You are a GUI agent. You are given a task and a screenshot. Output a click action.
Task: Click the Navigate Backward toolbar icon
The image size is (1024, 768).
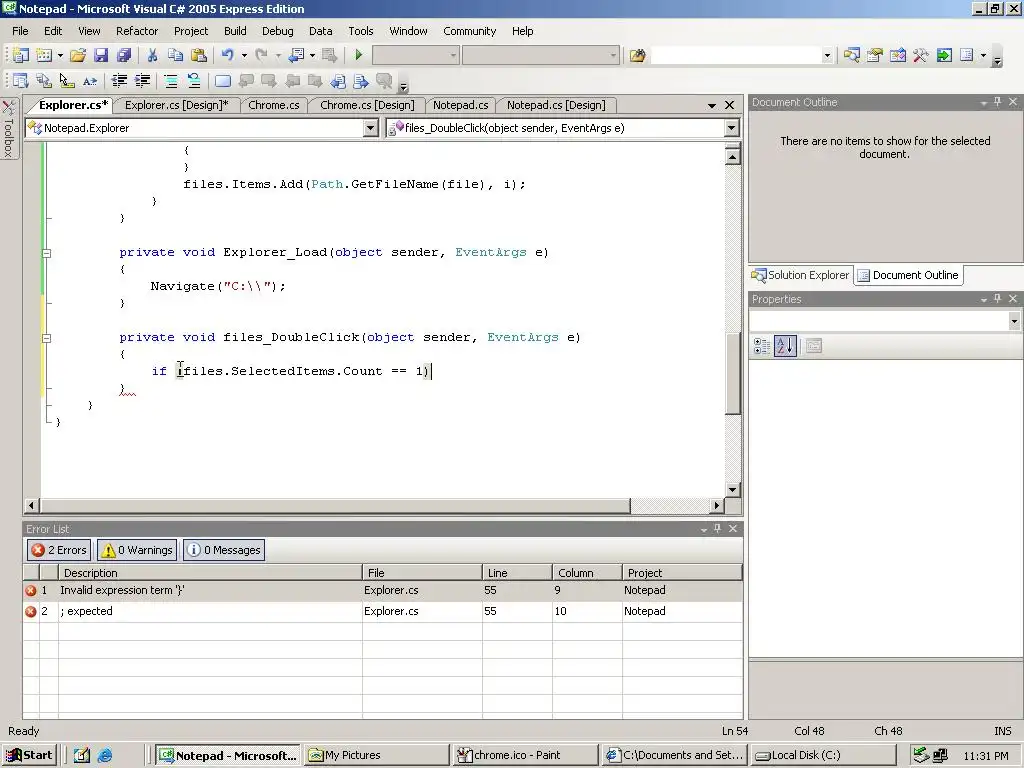pyautogui.click(x=296, y=56)
